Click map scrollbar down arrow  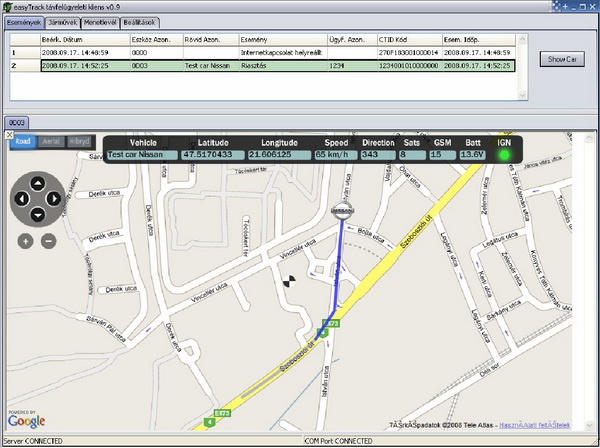pyautogui.click(x=590, y=425)
